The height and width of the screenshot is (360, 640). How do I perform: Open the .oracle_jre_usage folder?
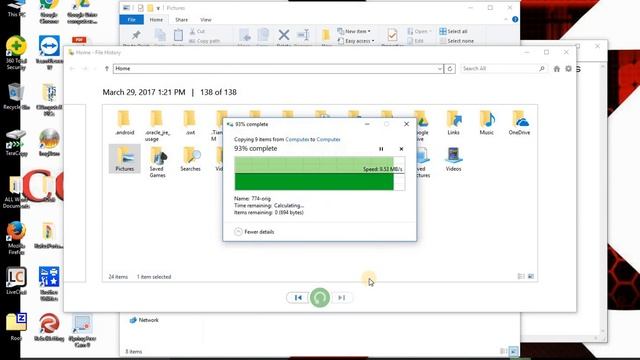(157, 126)
